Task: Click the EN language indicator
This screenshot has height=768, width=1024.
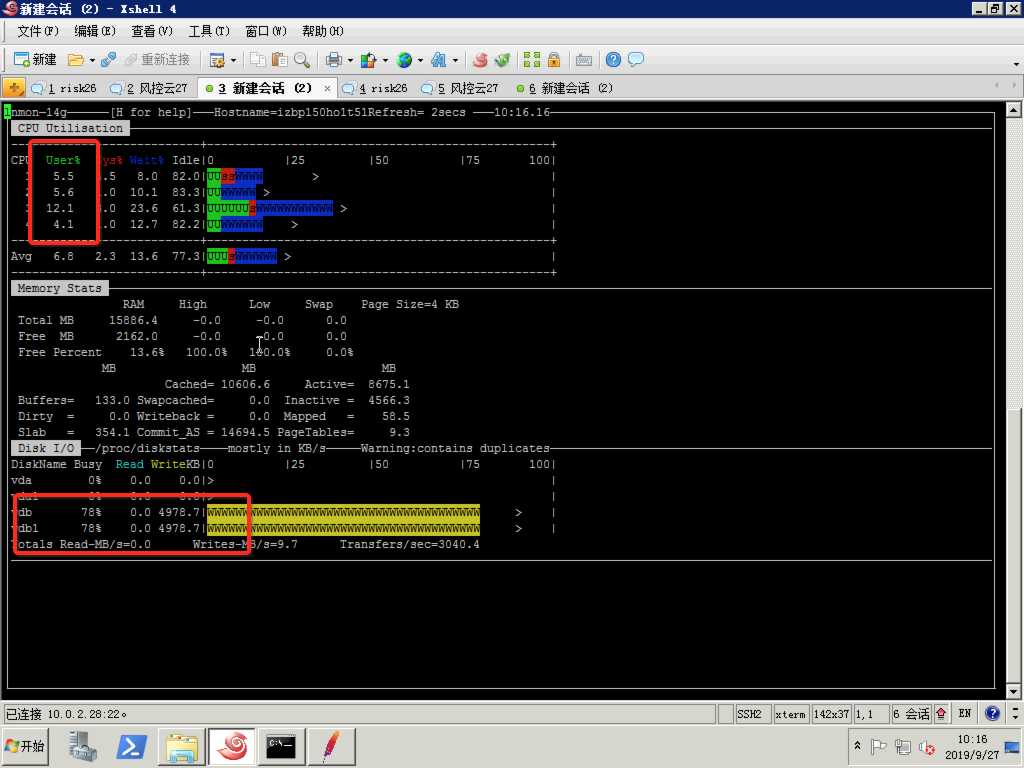Action: (x=965, y=713)
